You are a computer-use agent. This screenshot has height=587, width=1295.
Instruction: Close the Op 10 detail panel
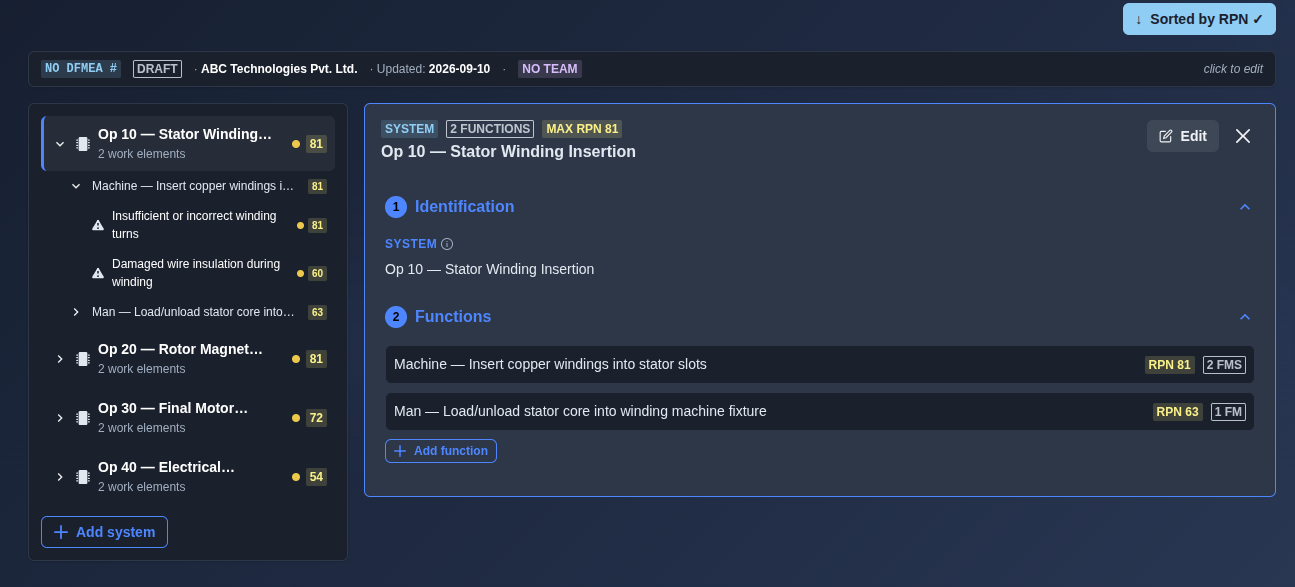click(x=1243, y=136)
